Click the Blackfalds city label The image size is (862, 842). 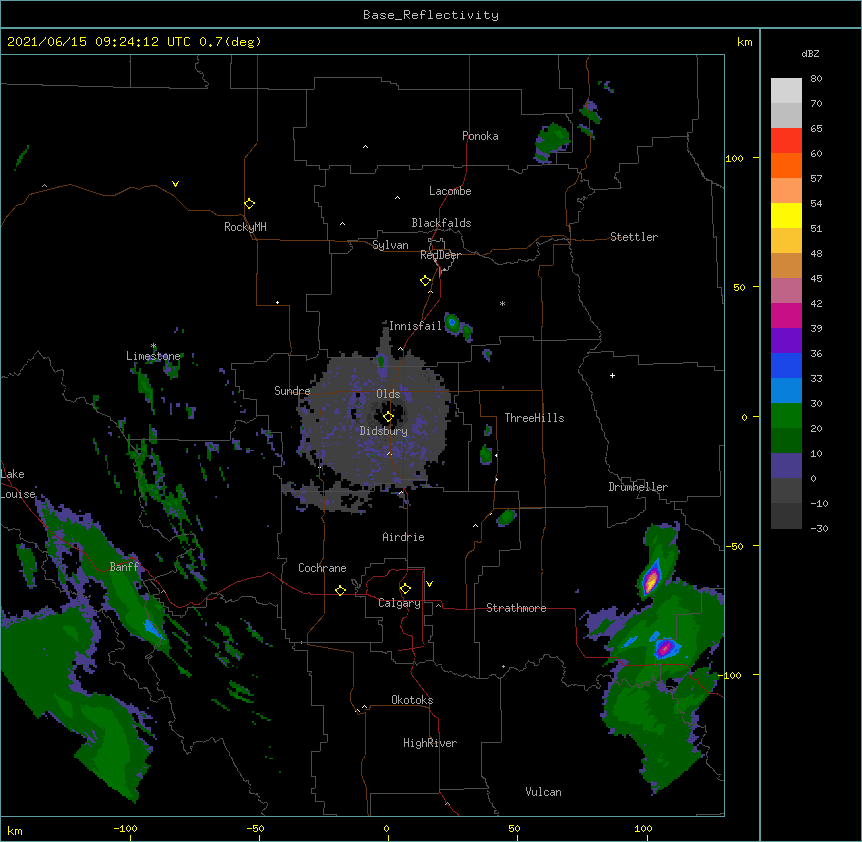pos(441,223)
